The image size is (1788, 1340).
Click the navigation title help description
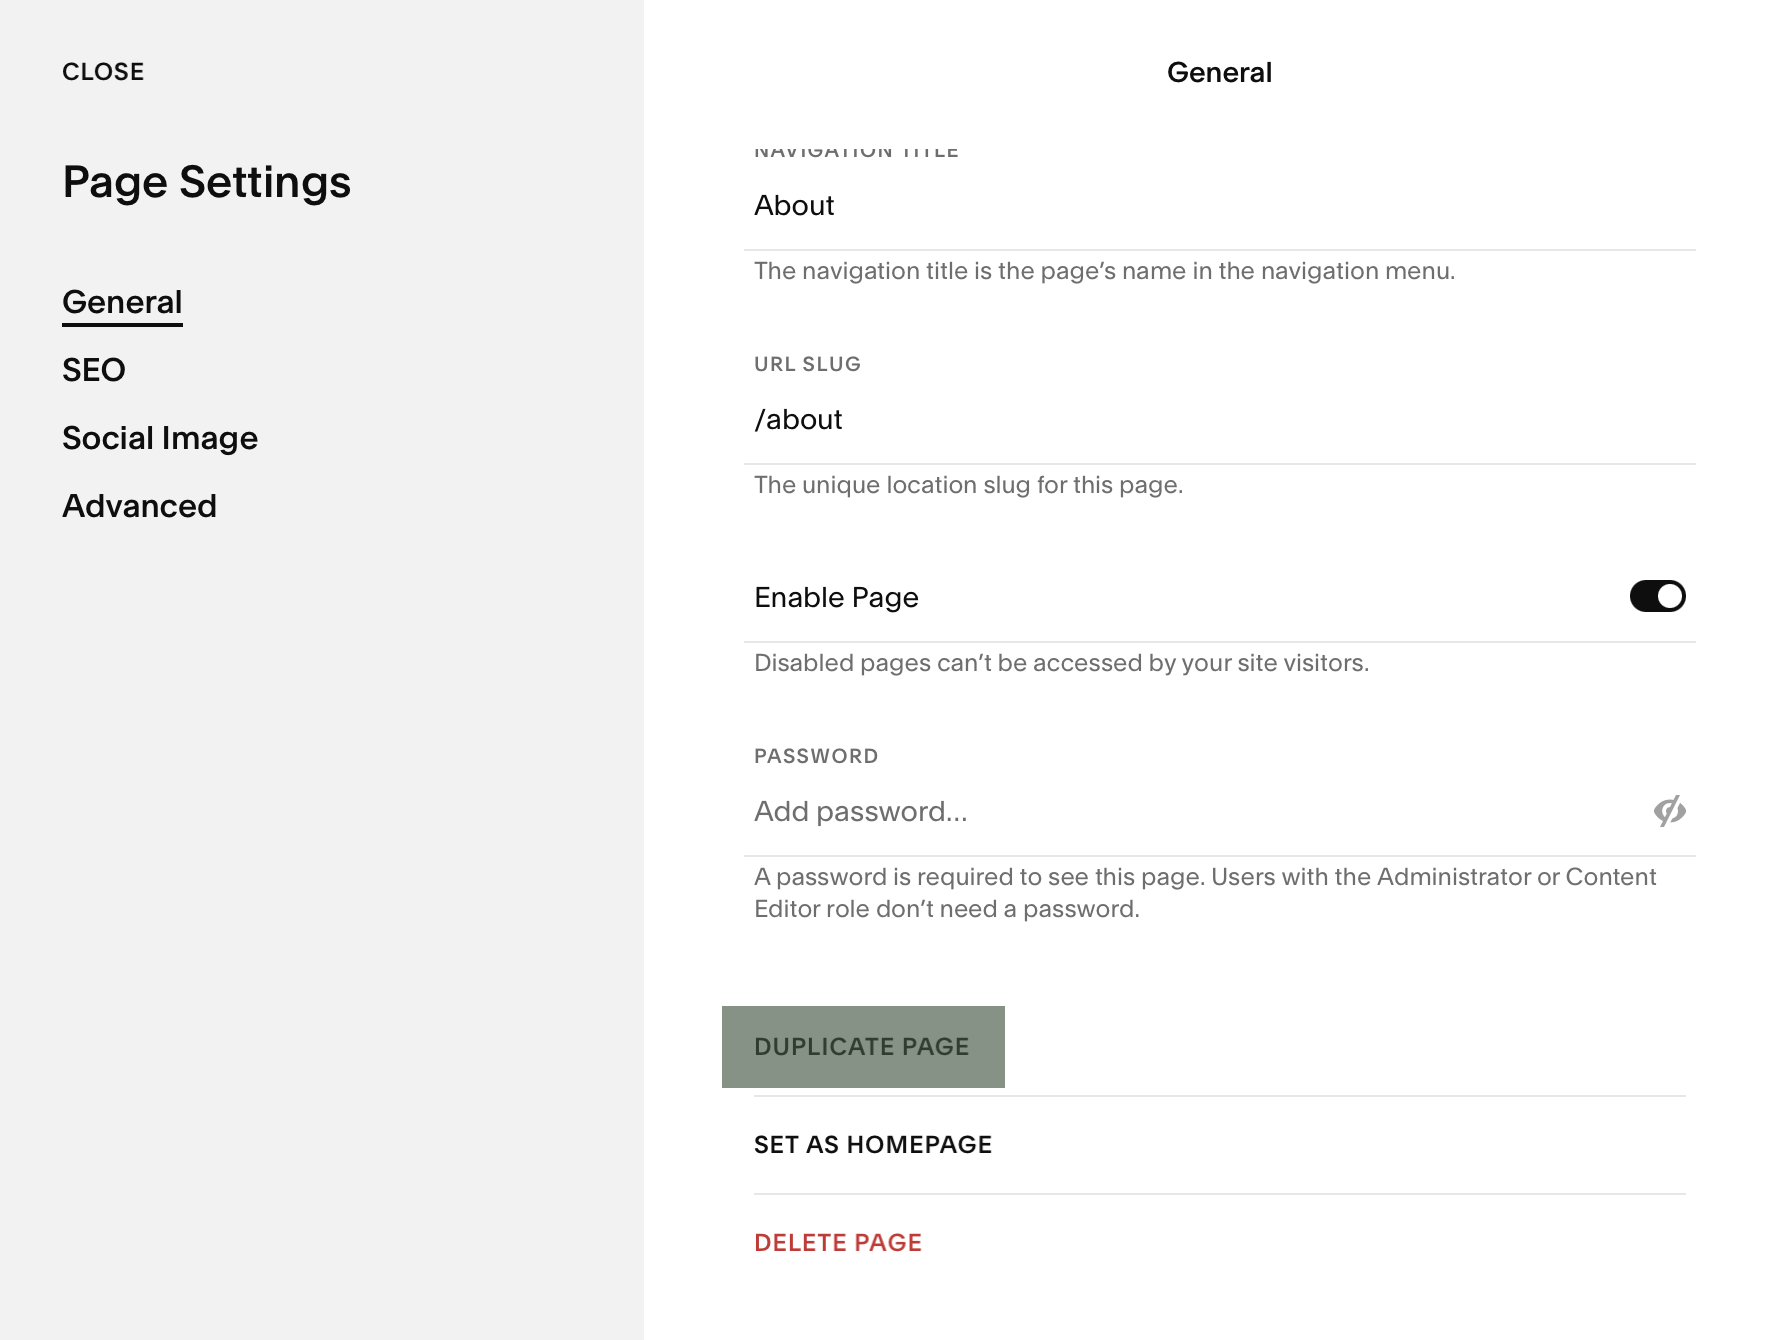point(1104,271)
